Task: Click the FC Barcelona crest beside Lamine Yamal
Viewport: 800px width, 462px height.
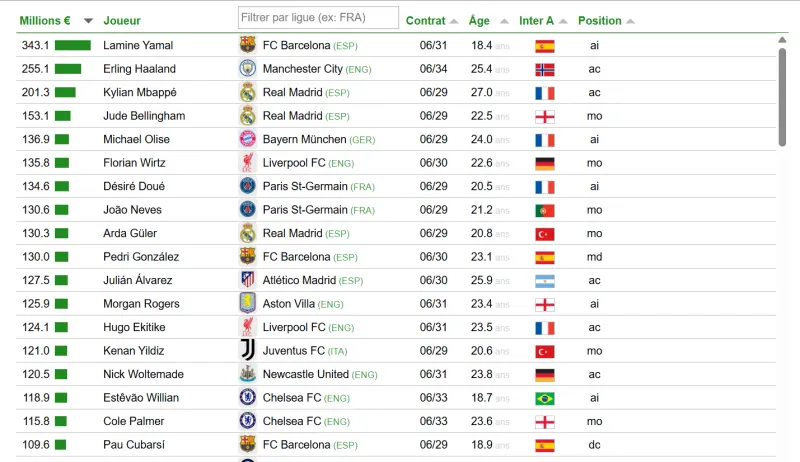Action: tap(247, 45)
